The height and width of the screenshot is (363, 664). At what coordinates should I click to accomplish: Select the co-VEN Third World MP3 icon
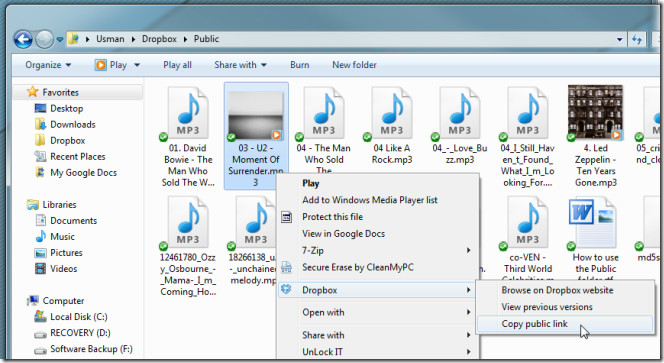(528, 222)
